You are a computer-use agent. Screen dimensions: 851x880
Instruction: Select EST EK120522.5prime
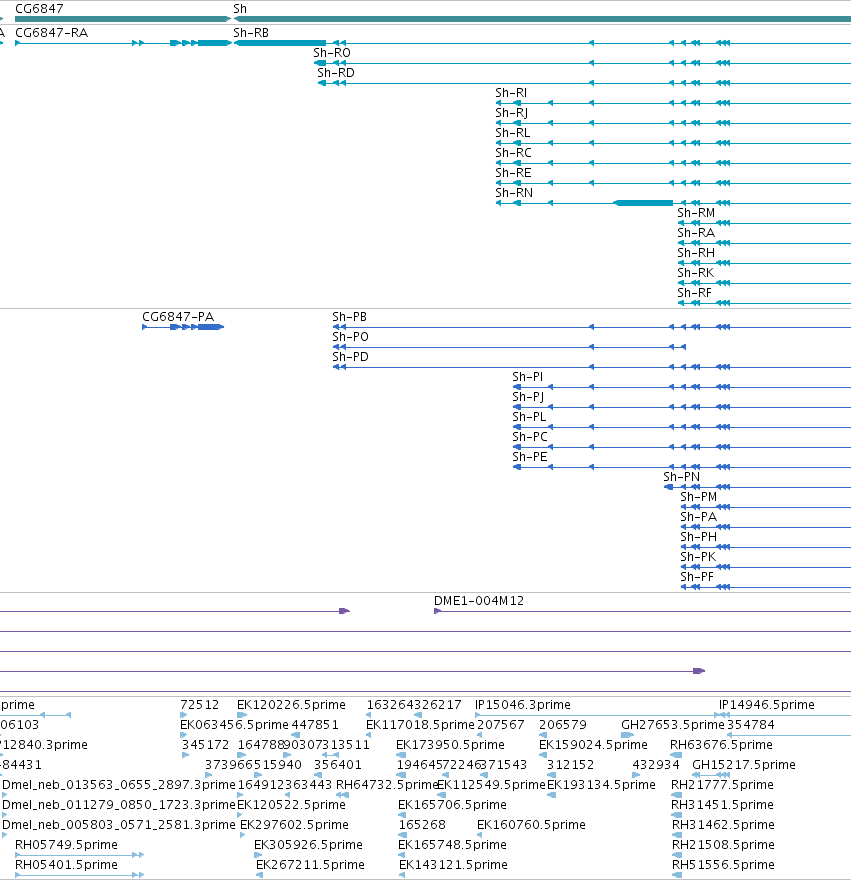coord(291,805)
